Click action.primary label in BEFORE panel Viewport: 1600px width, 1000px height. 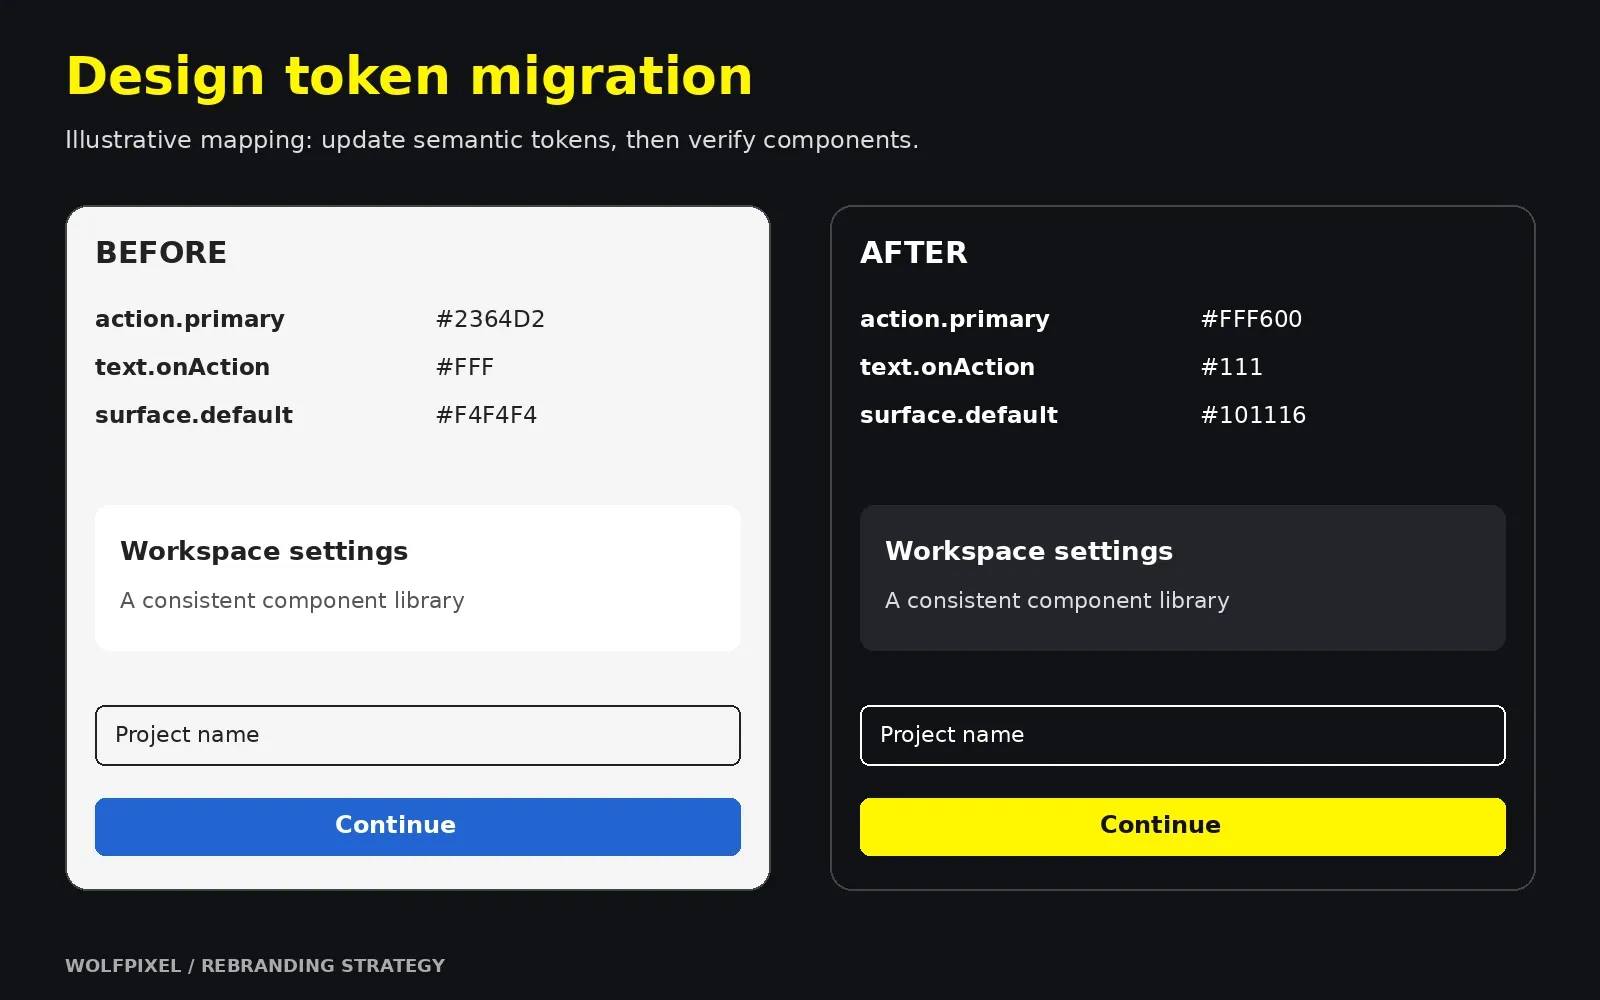[190, 320]
